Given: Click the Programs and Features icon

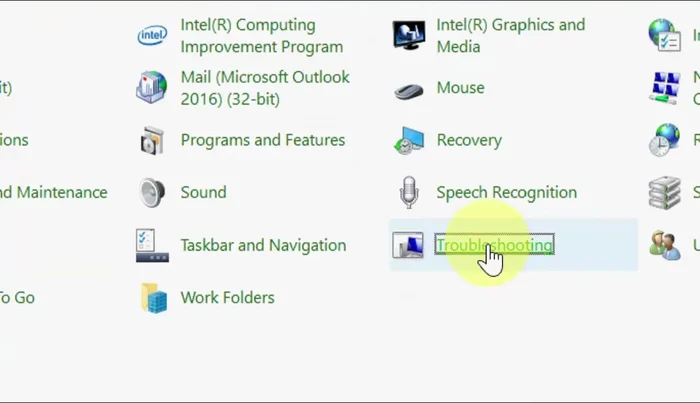Looking at the screenshot, I should point(152,141).
